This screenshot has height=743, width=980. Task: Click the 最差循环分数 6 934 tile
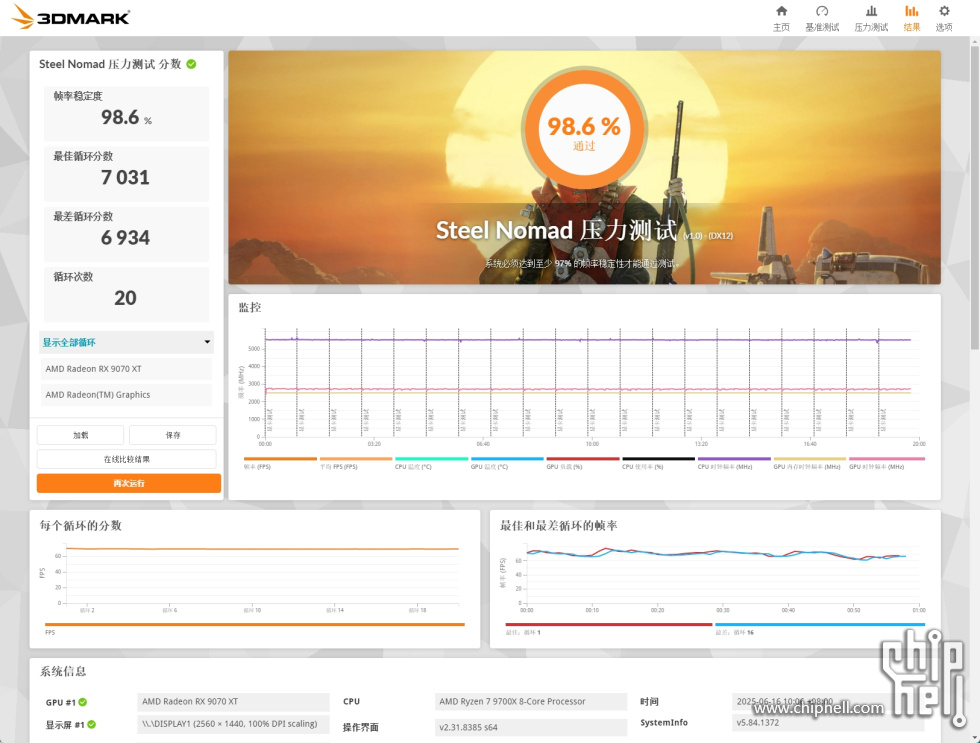pos(126,234)
